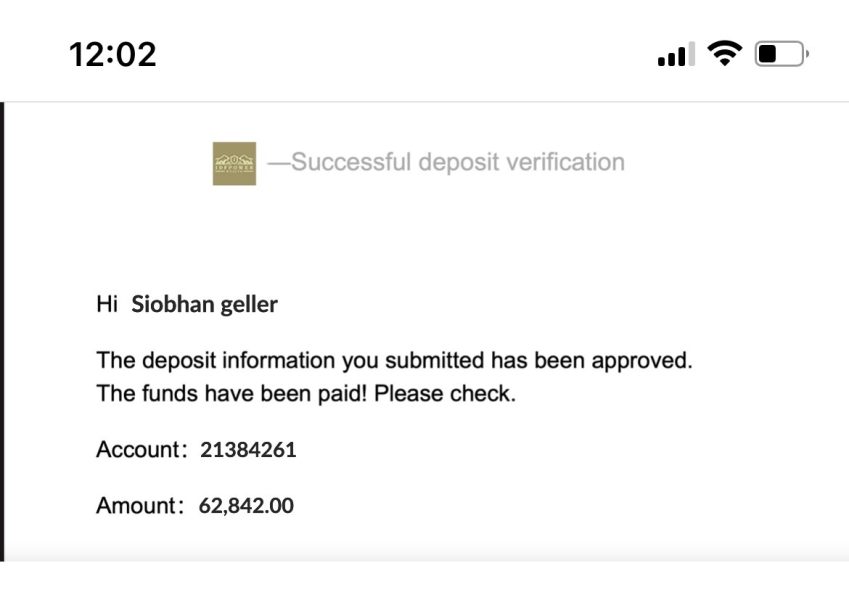Click the gold company logo
This screenshot has width=849, height=600.
(234, 163)
